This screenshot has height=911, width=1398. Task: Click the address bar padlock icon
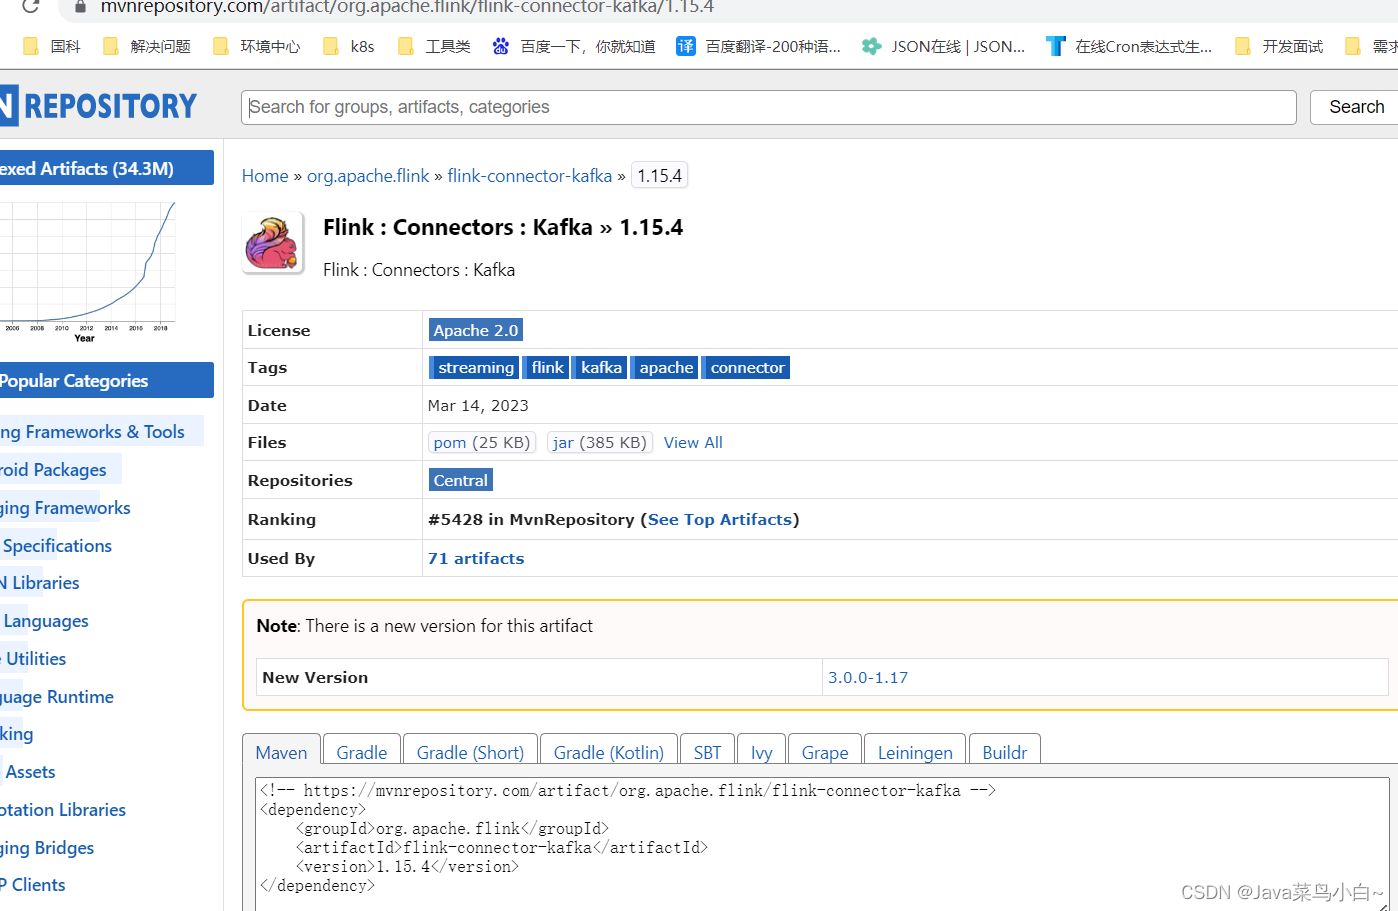click(80, 7)
